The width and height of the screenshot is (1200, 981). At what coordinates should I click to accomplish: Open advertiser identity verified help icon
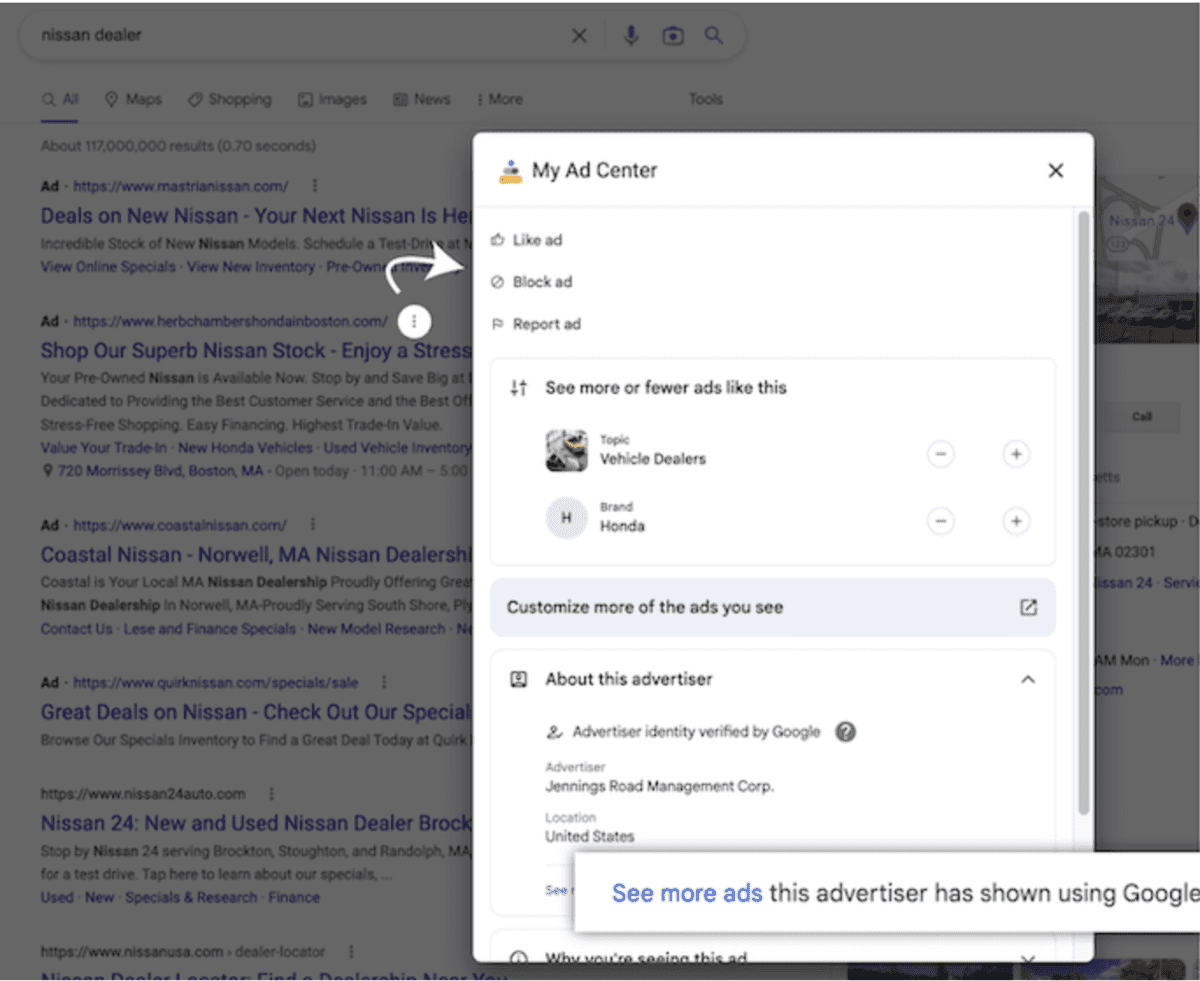point(845,732)
